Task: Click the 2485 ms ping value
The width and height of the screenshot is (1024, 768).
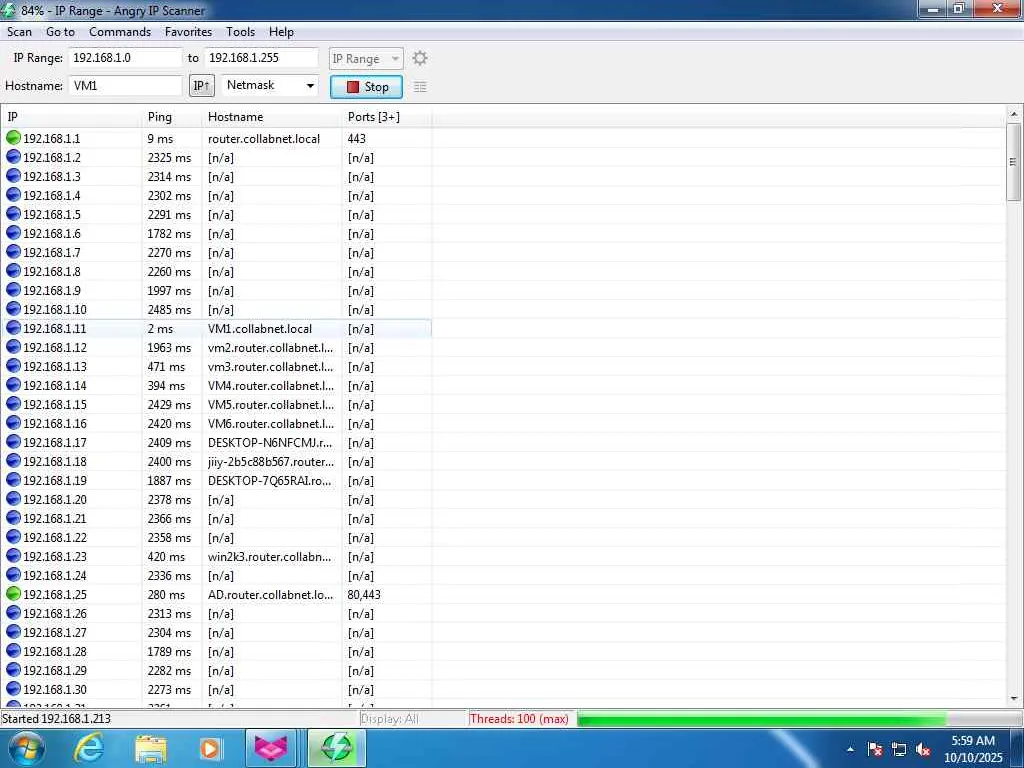Action: (x=169, y=310)
